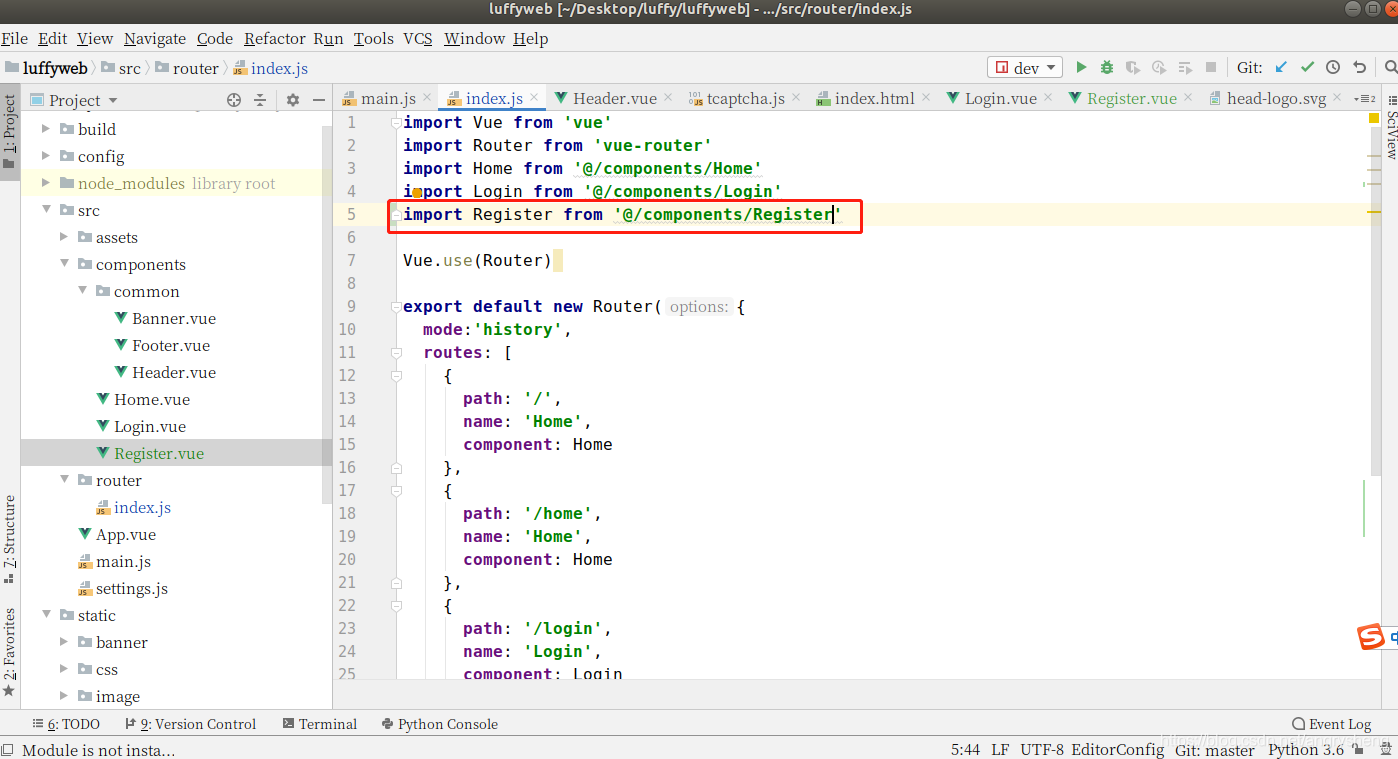Click the Python 3.6 interpreter status entry
This screenshot has width=1398, height=759.
point(1306,749)
